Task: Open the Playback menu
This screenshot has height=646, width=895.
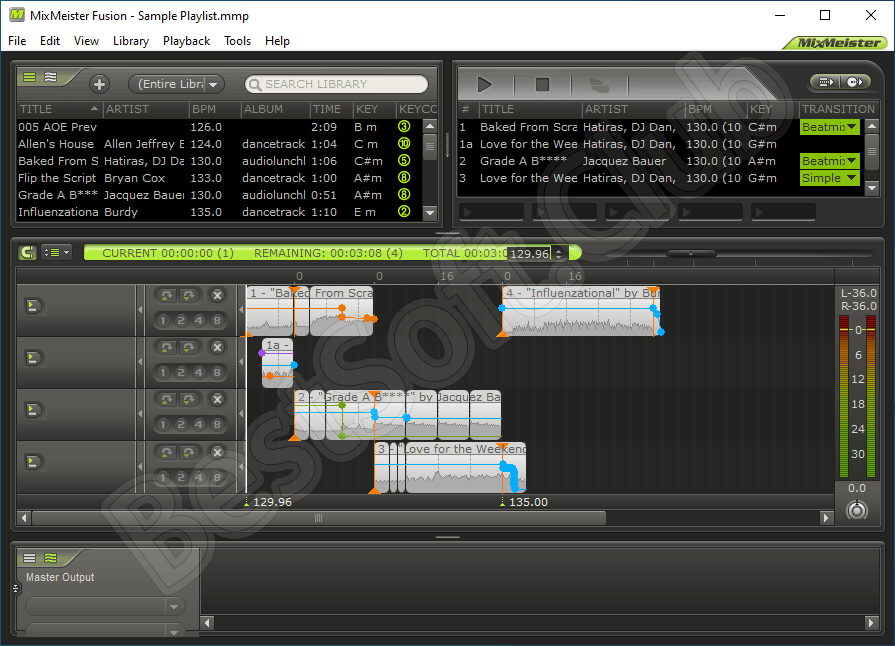Action: [x=186, y=41]
